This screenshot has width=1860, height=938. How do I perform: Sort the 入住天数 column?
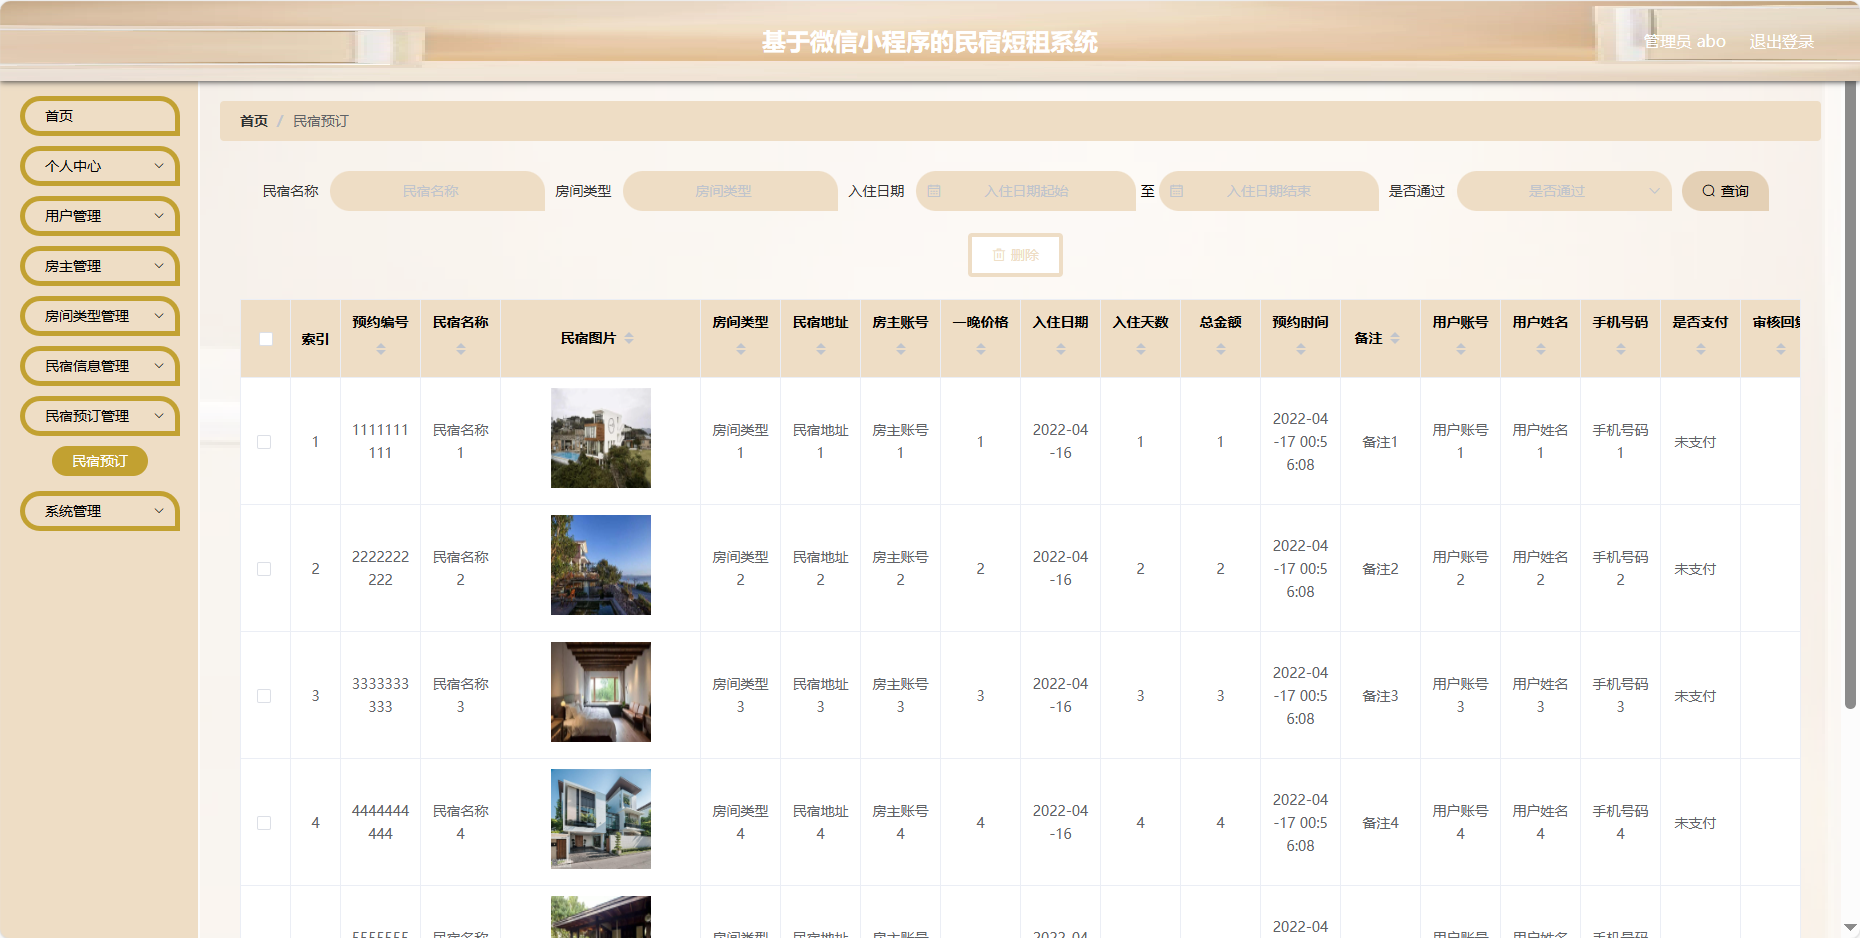point(1140,349)
